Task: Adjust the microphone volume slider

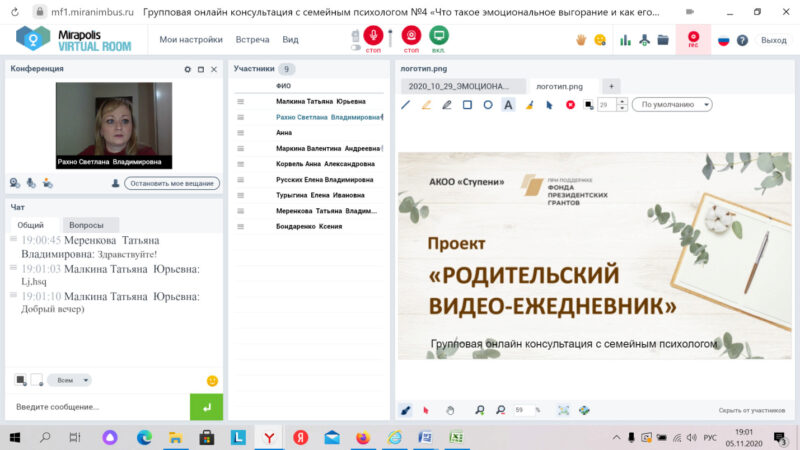Action: click(x=390, y=38)
